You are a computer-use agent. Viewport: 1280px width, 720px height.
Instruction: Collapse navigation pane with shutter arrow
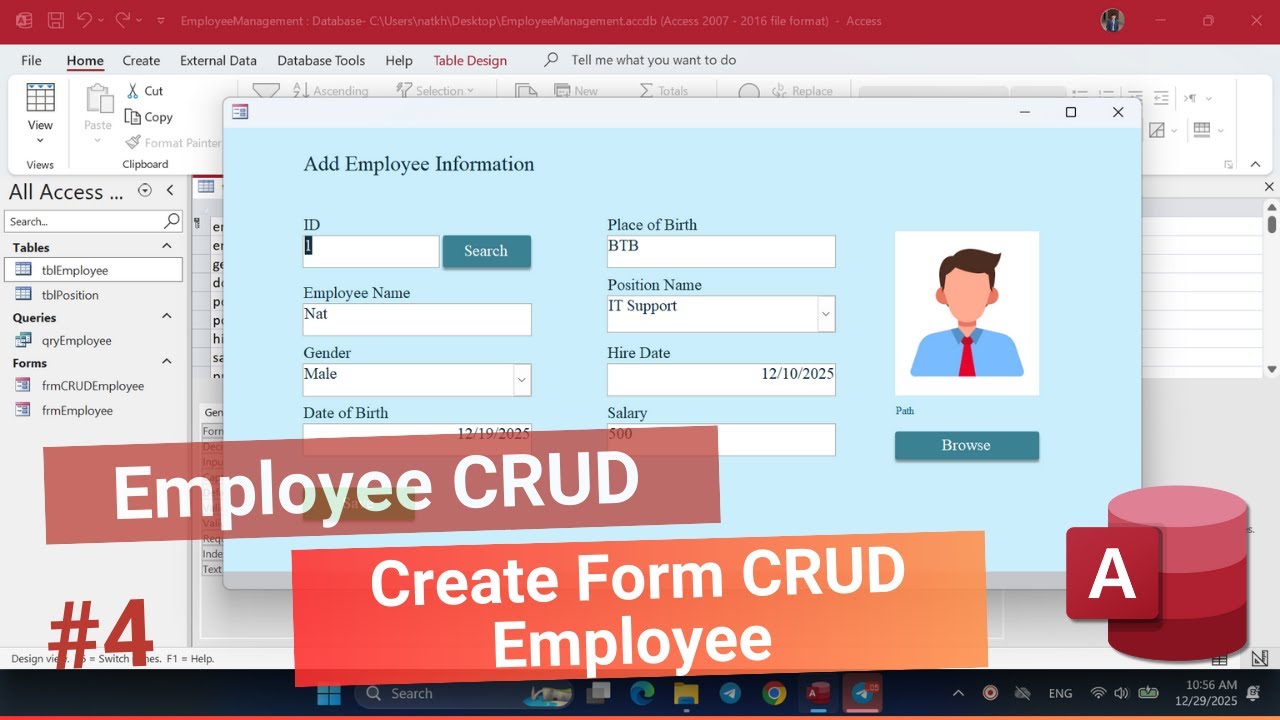[170, 191]
